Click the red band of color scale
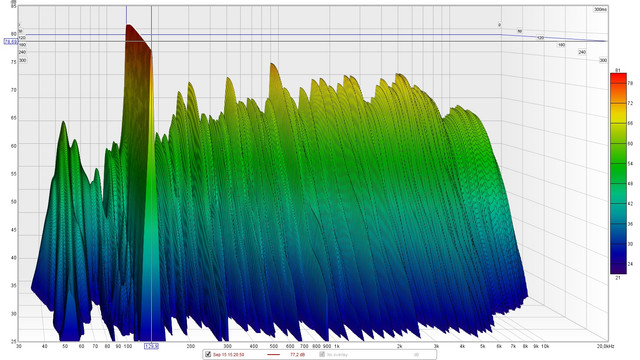Image resolution: width=640 pixels, height=360 pixels. pos(618,78)
